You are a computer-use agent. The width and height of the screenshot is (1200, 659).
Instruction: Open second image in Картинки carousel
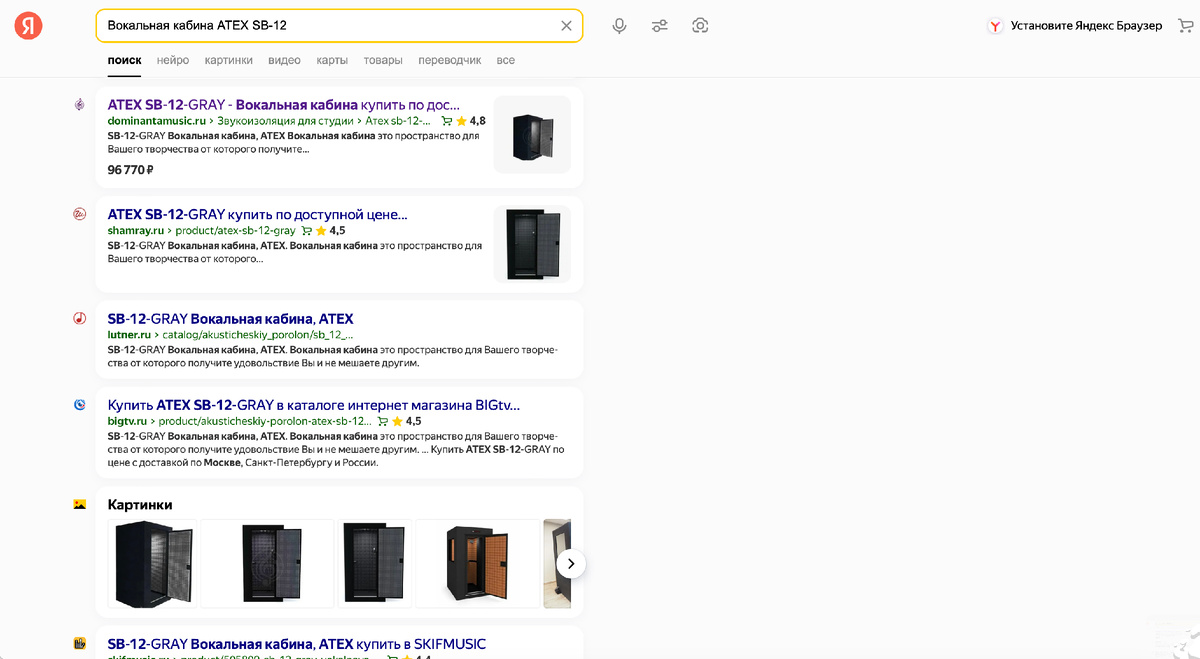pos(267,563)
